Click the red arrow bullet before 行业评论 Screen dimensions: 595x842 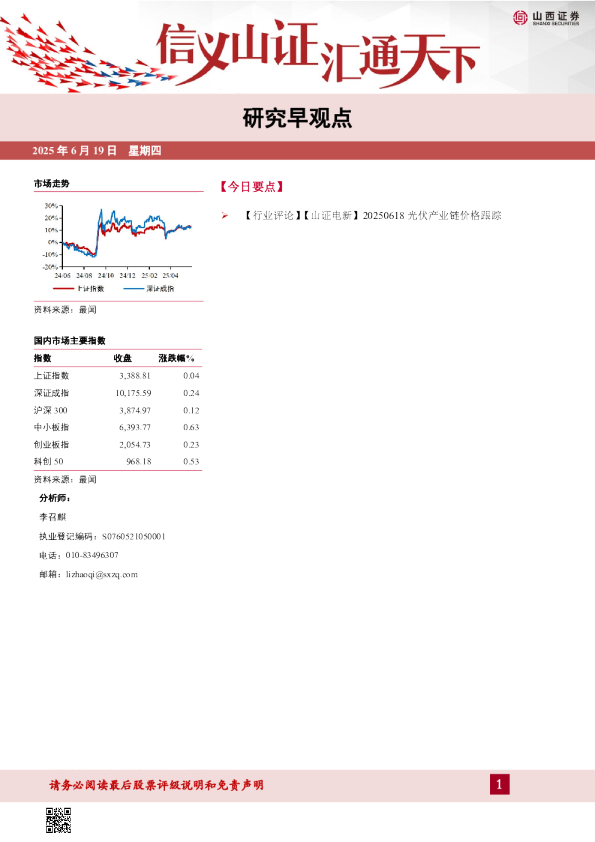coord(224,216)
